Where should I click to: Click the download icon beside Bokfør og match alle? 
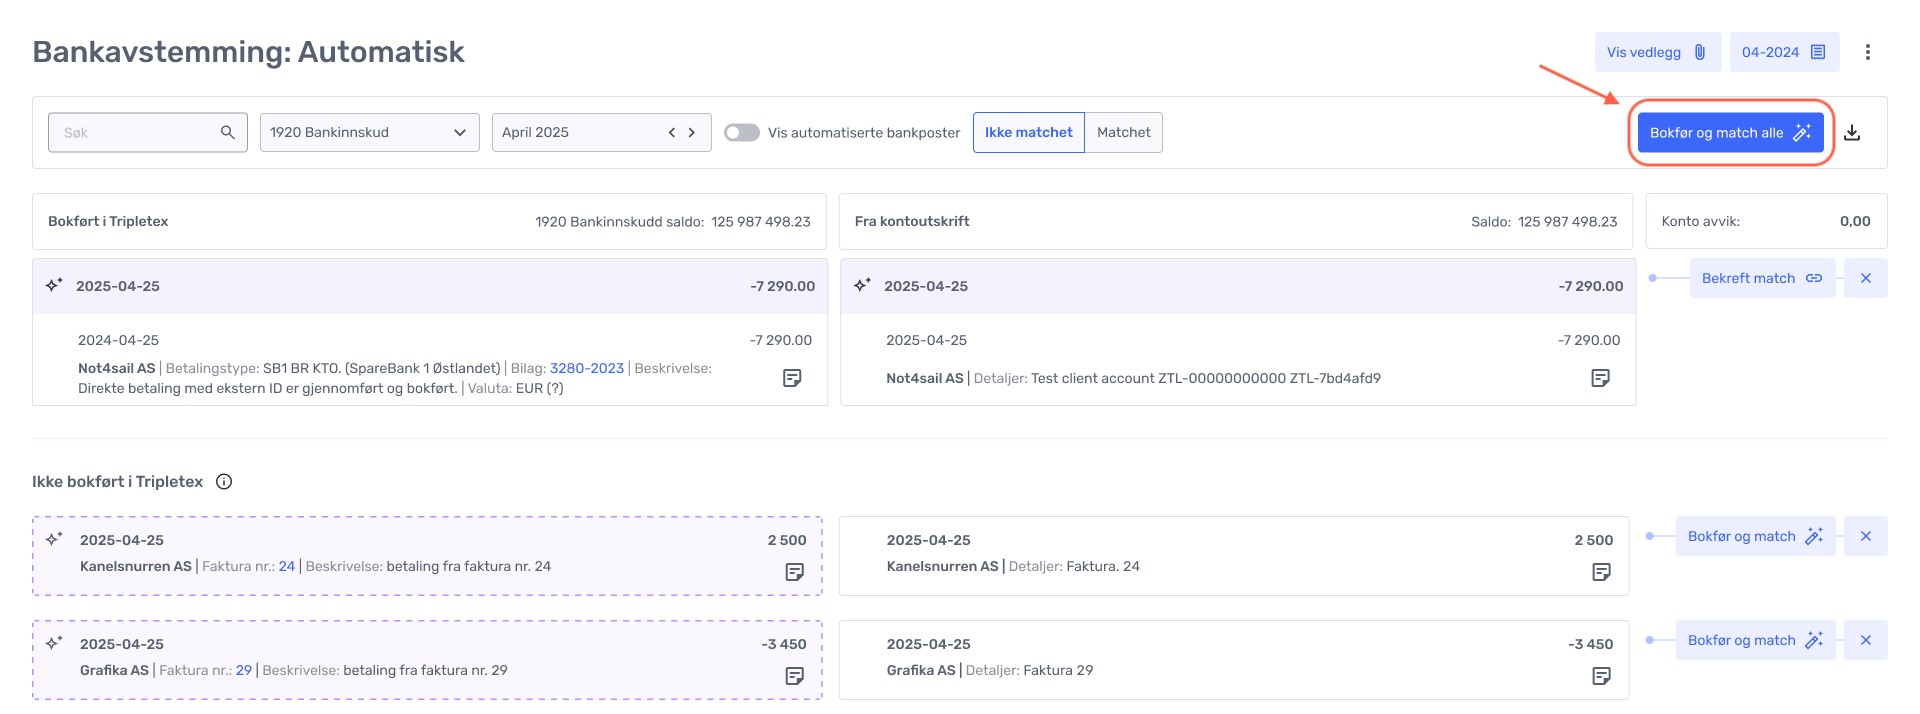1852,133
